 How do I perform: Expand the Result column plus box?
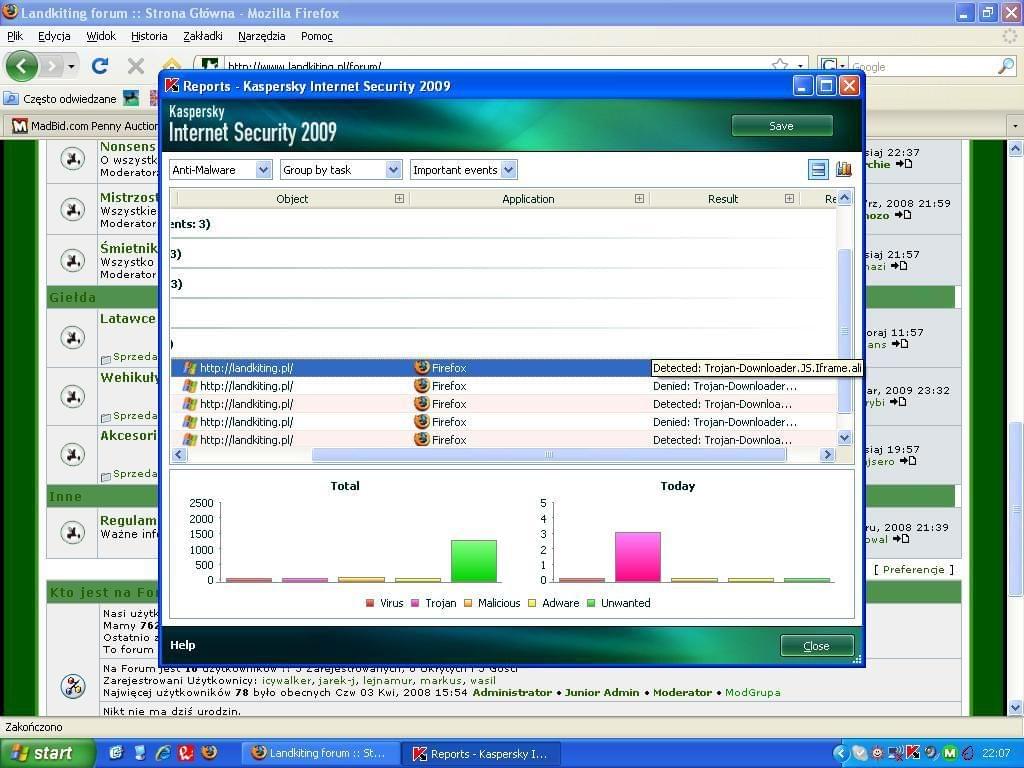click(x=790, y=199)
